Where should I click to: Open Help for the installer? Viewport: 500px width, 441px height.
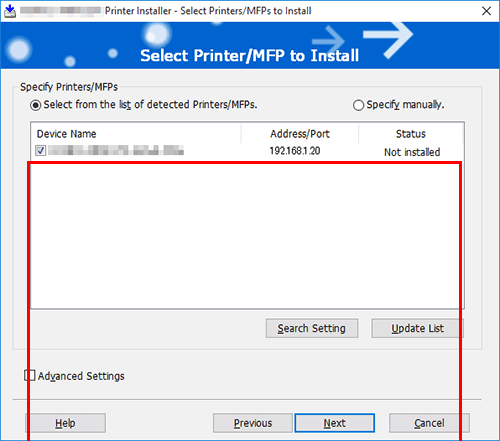pos(65,423)
